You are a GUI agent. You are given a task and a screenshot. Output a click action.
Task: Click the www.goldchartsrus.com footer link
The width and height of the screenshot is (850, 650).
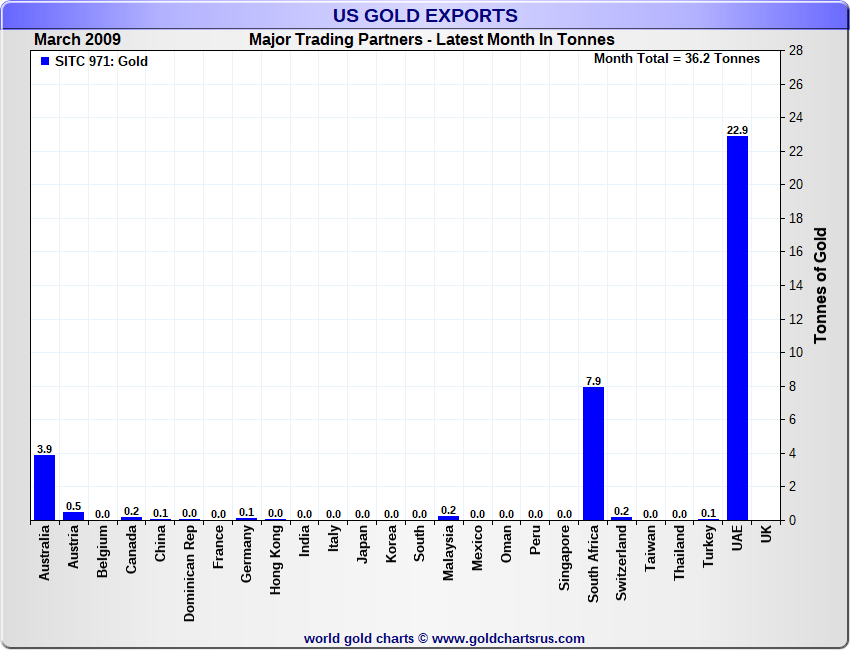(x=508, y=638)
